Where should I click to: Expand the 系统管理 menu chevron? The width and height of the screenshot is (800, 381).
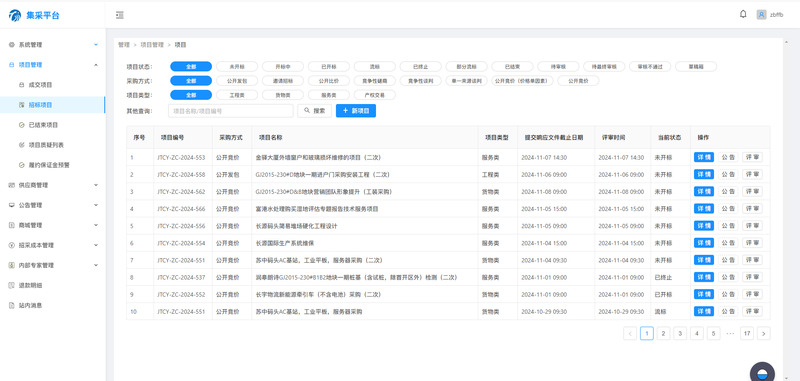pyautogui.click(x=96, y=45)
